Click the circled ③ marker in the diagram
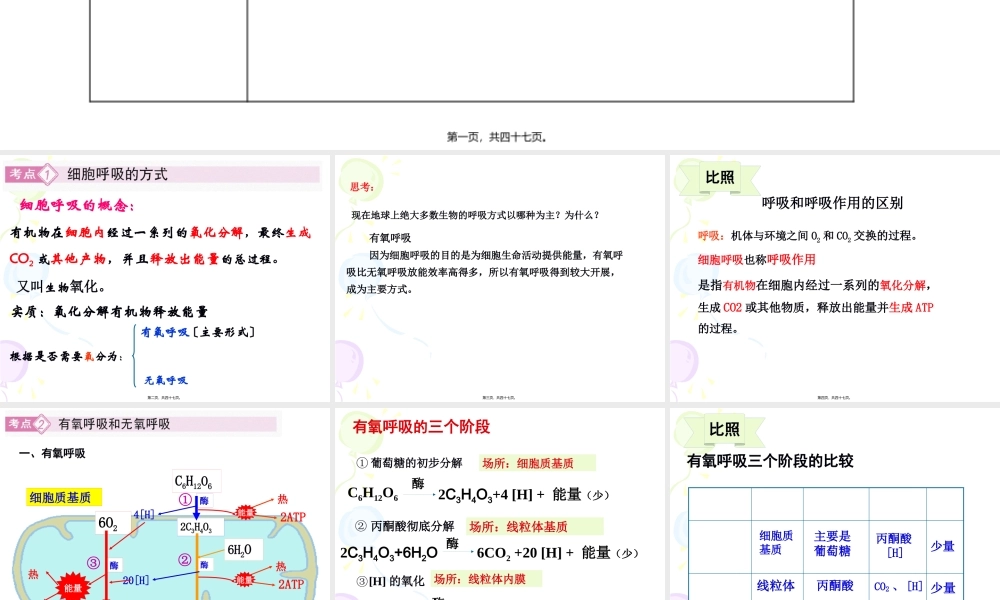The width and height of the screenshot is (1000, 600). click(94, 562)
